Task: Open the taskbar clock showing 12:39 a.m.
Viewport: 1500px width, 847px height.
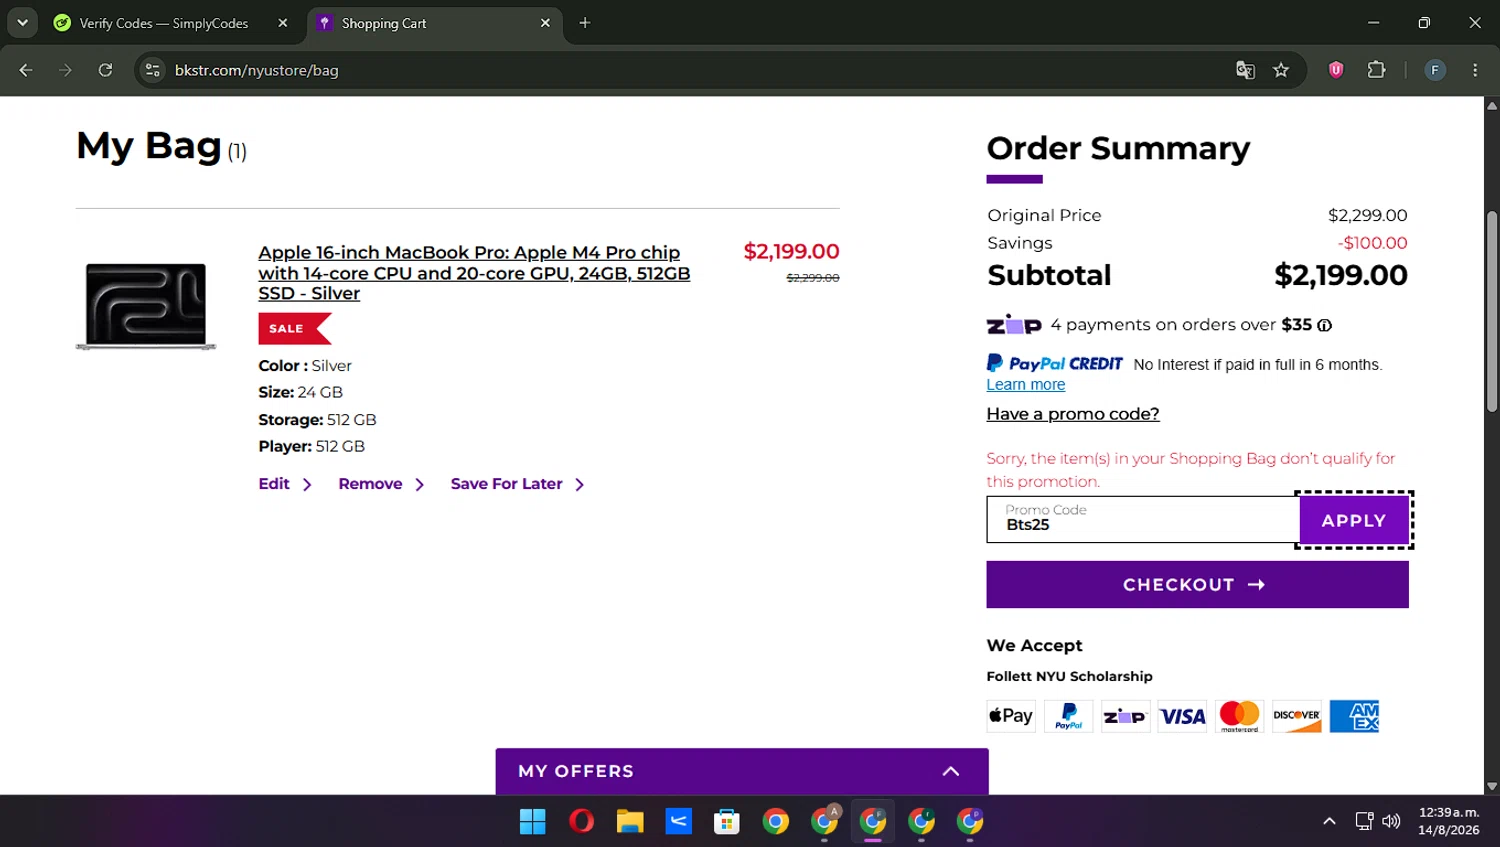Action: click(1449, 821)
